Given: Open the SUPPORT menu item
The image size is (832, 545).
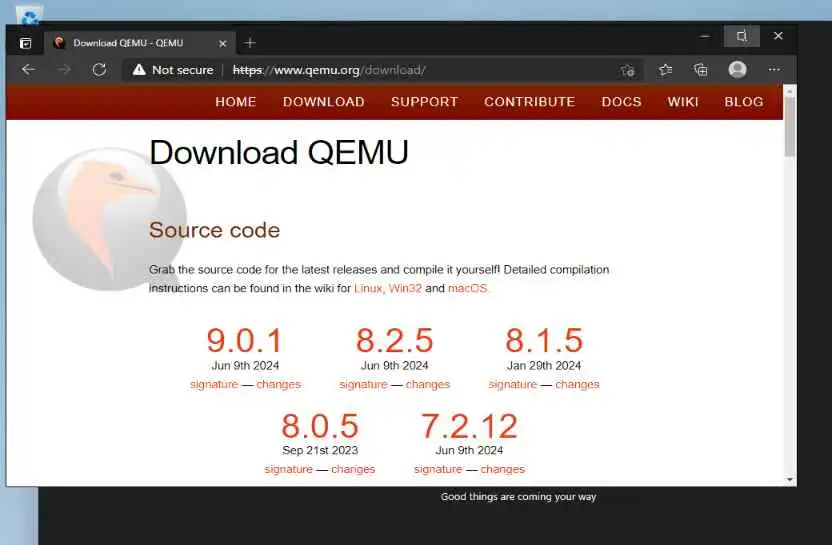Looking at the screenshot, I should pyautogui.click(x=424, y=102).
